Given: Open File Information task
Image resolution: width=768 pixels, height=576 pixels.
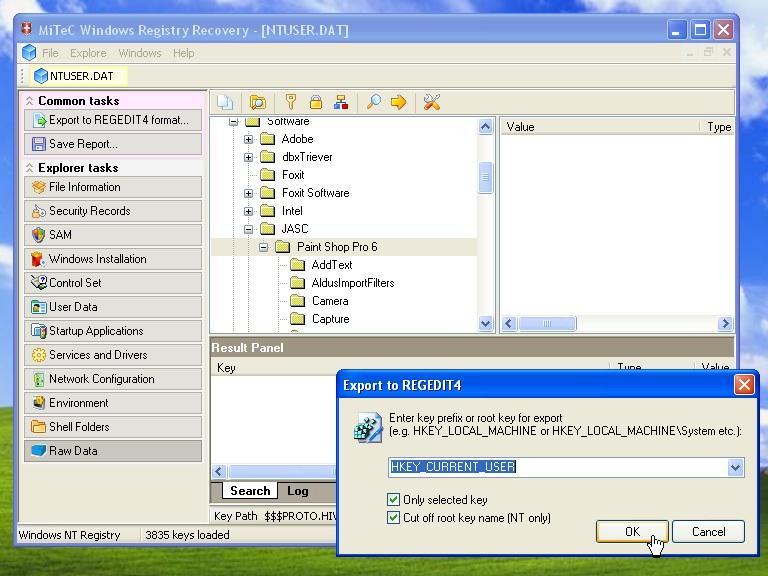Looking at the screenshot, I should click(x=113, y=187).
